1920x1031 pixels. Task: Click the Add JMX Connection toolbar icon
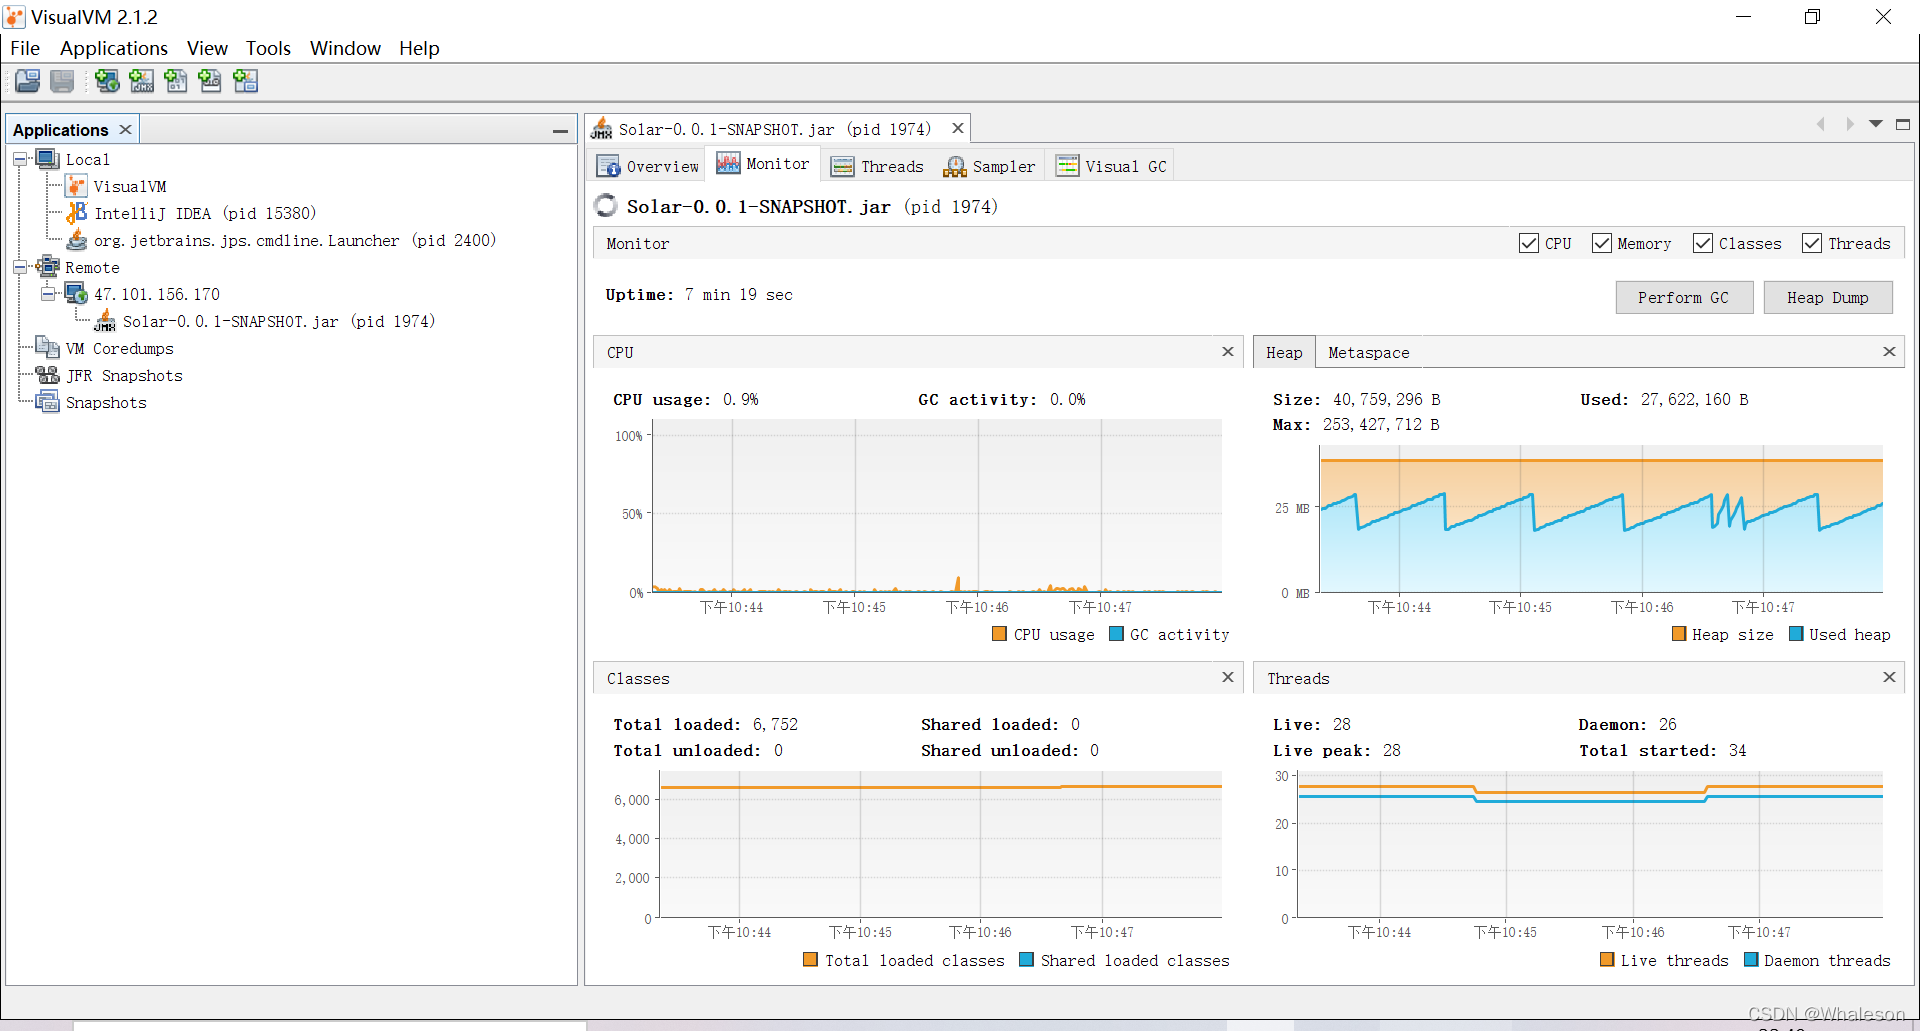pyautogui.click(x=142, y=81)
